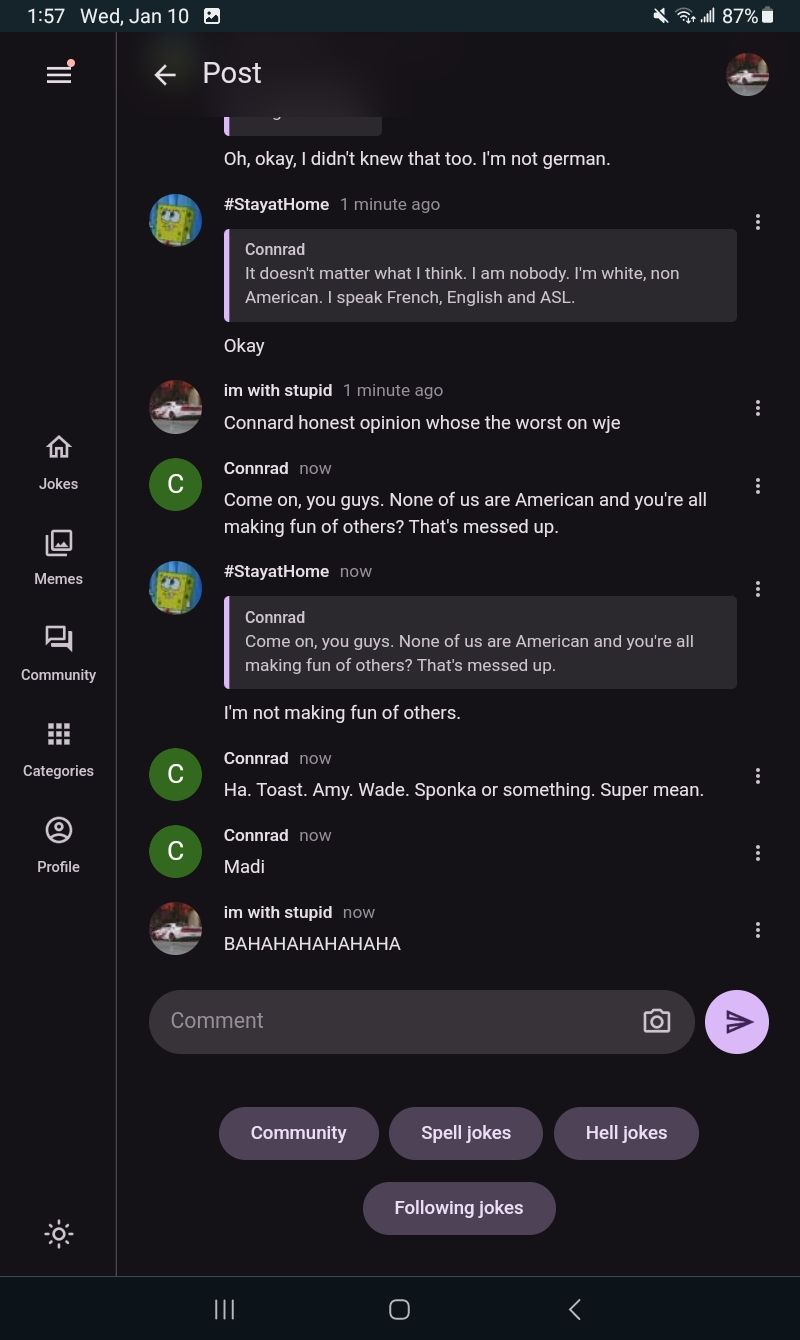
Task: Tap the back arrow beside Post
Action: coord(165,74)
